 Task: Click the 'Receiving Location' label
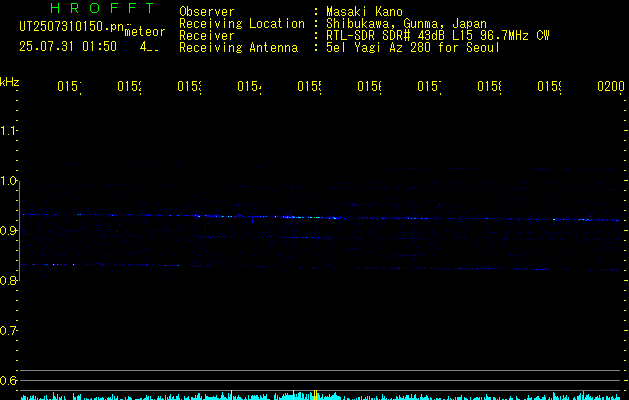coord(242,24)
